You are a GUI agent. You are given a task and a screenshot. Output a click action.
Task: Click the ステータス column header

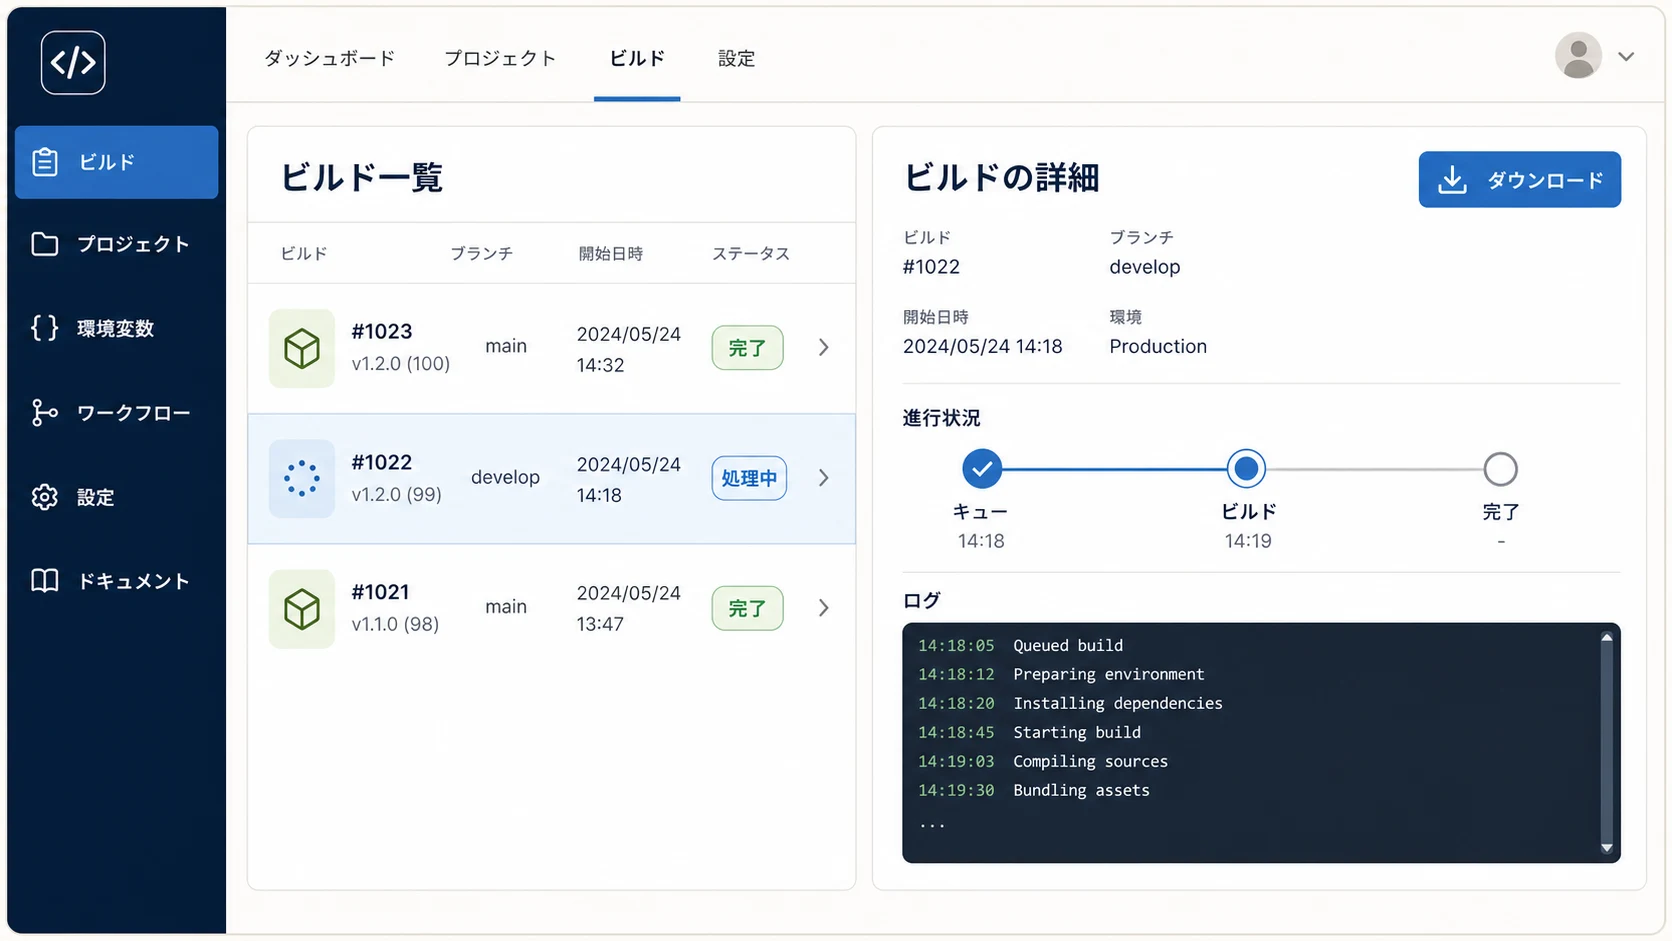(x=751, y=254)
